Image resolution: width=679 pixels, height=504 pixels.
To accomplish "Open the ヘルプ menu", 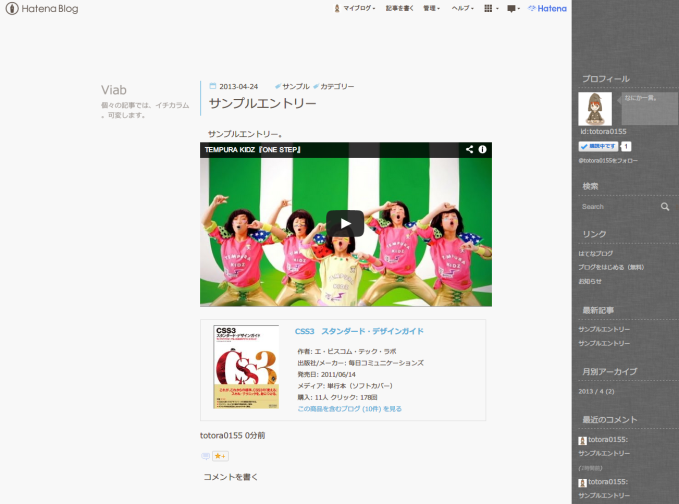I will [461, 8].
